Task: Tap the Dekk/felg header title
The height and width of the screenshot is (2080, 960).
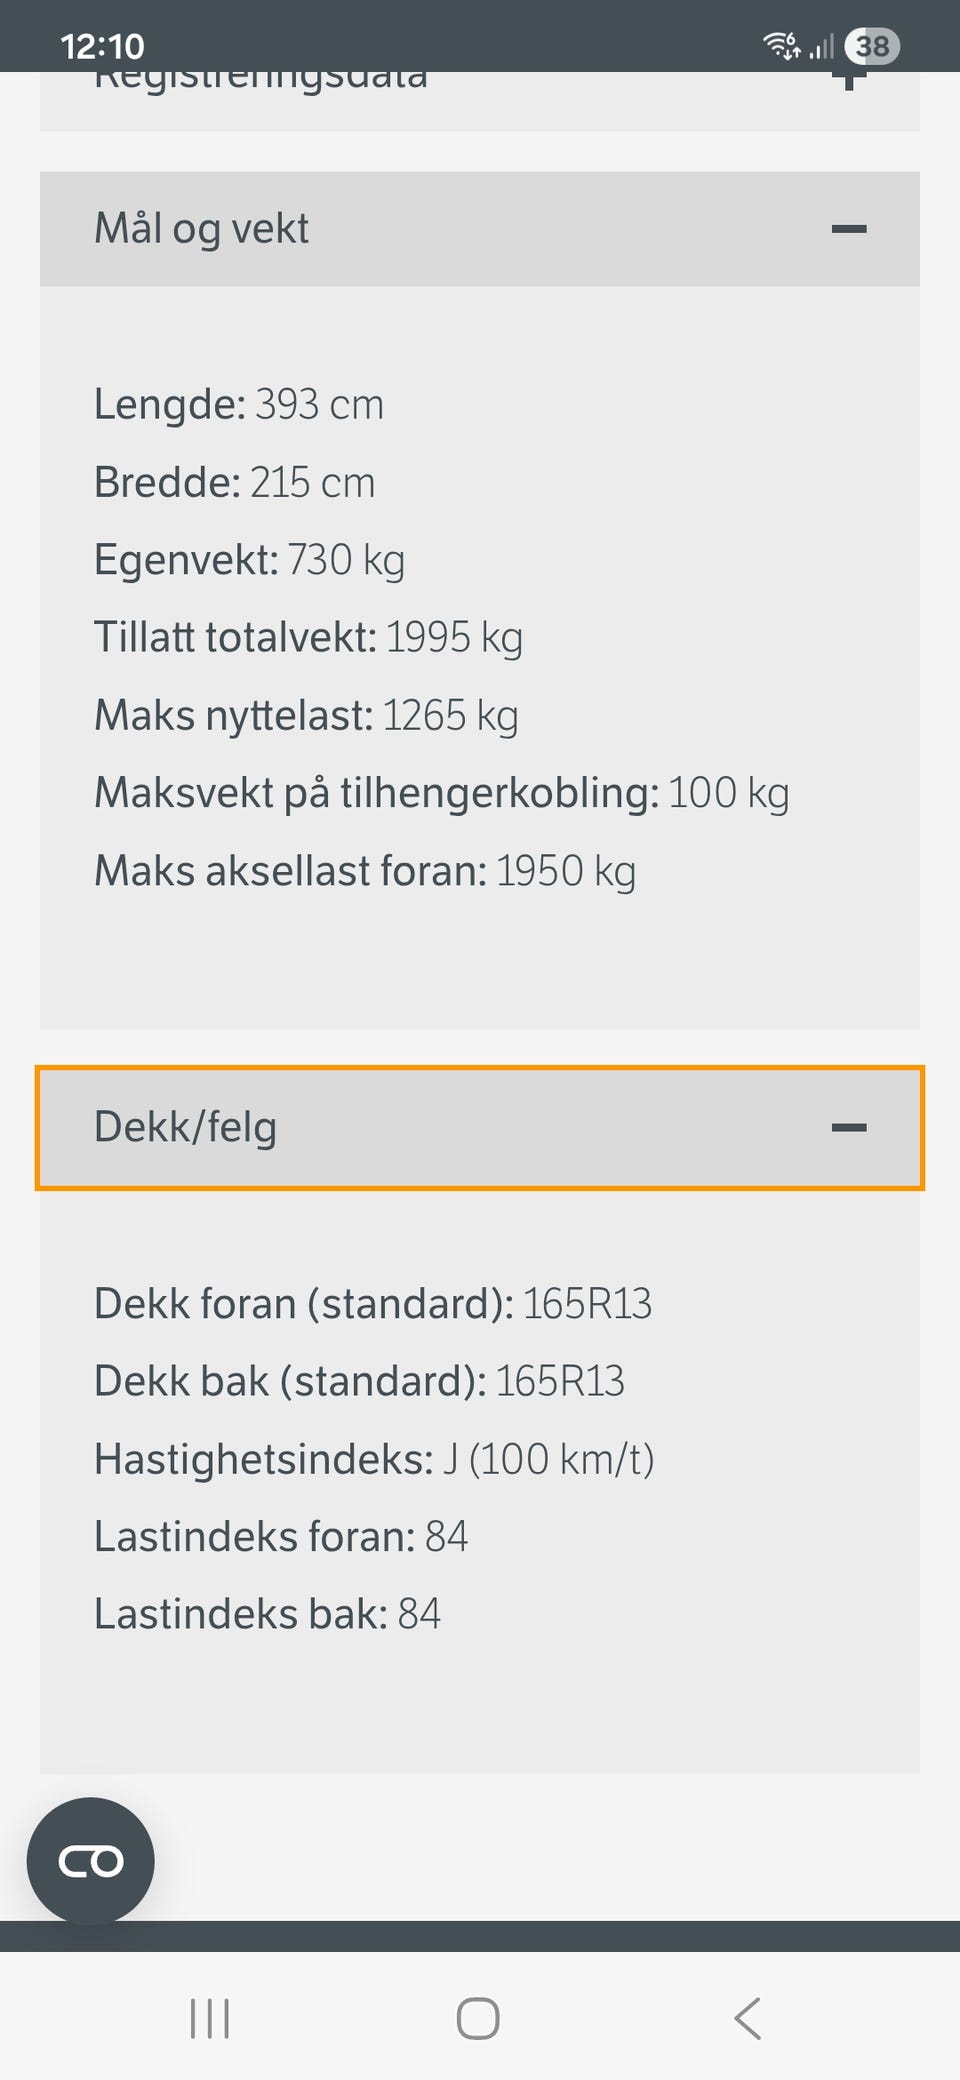Action: [x=185, y=1127]
